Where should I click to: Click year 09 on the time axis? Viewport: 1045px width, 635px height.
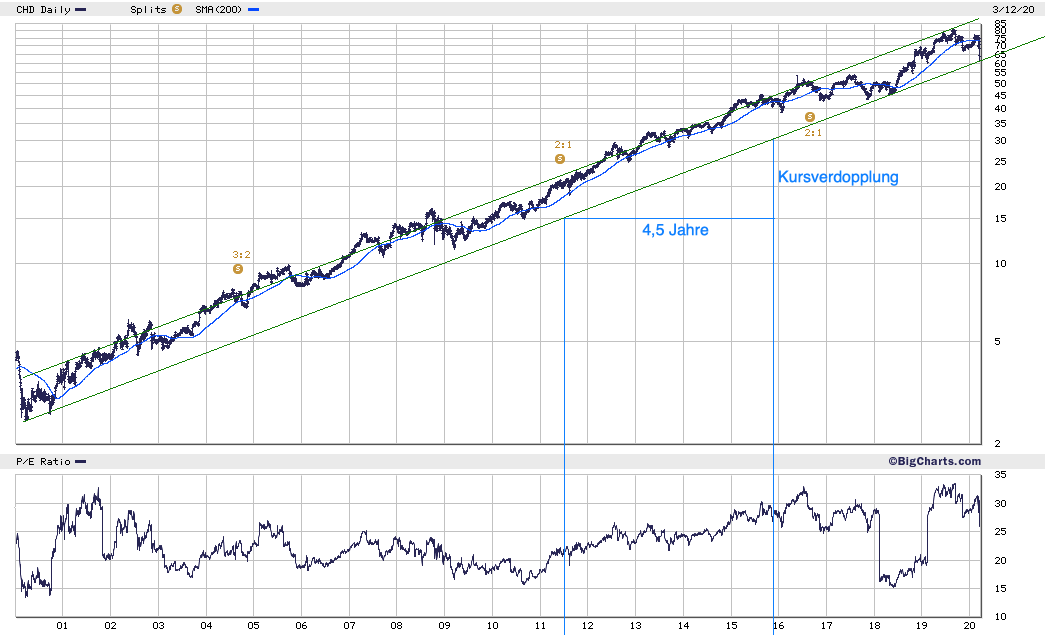pos(445,626)
